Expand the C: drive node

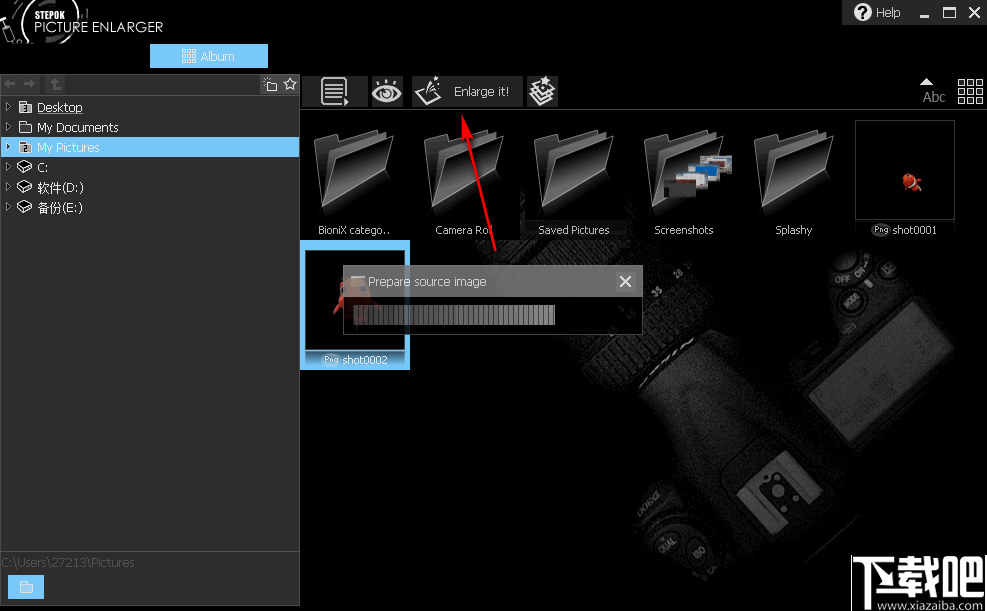[8, 167]
